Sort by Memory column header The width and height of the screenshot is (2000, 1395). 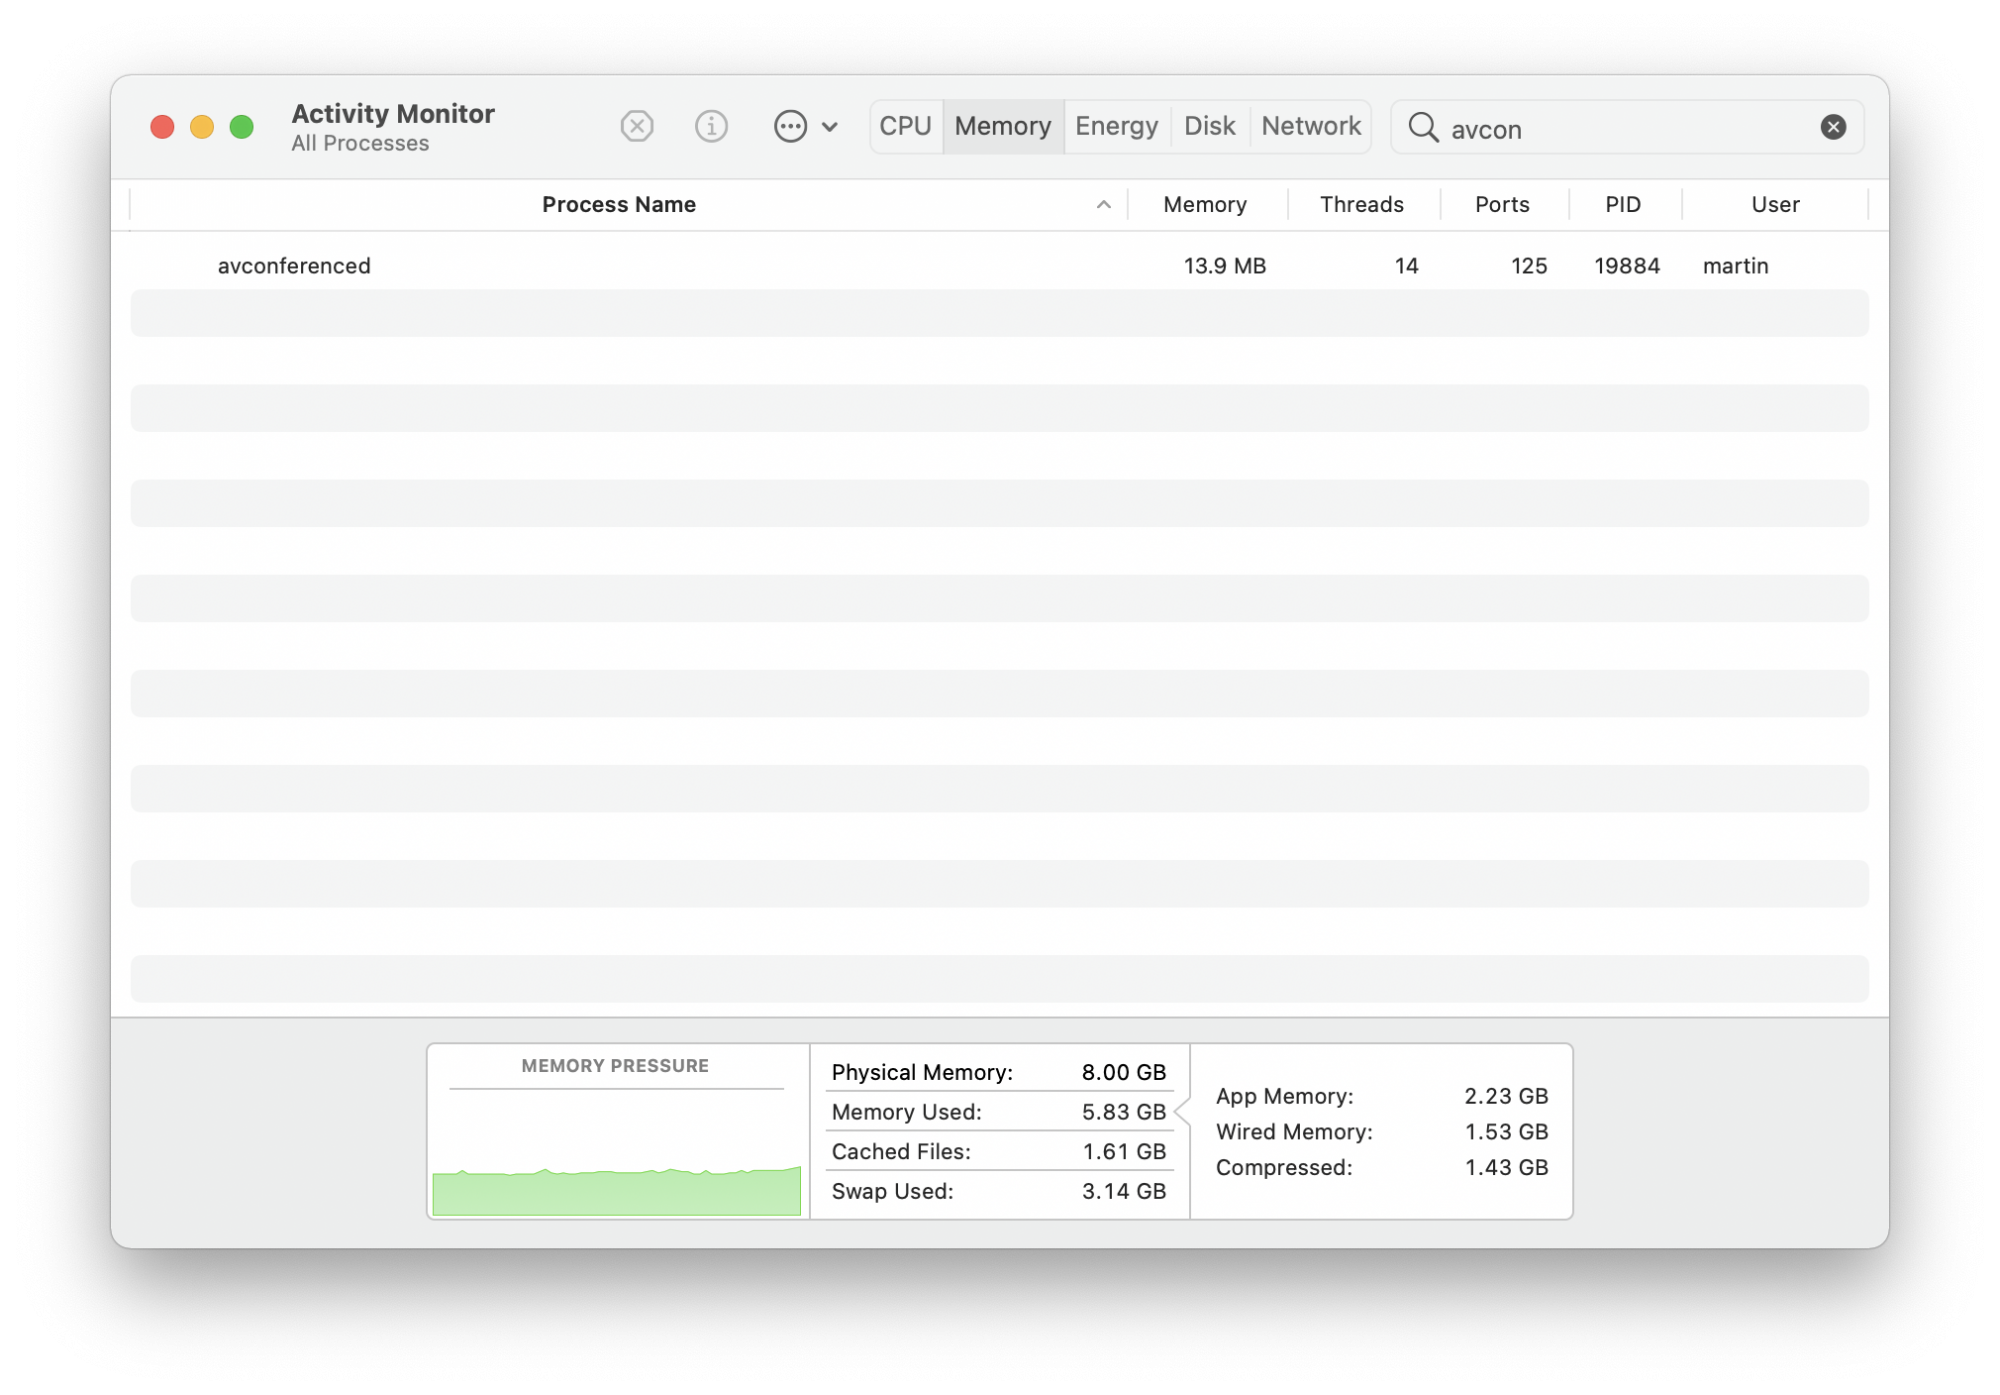pyautogui.click(x=1205, y=204)
